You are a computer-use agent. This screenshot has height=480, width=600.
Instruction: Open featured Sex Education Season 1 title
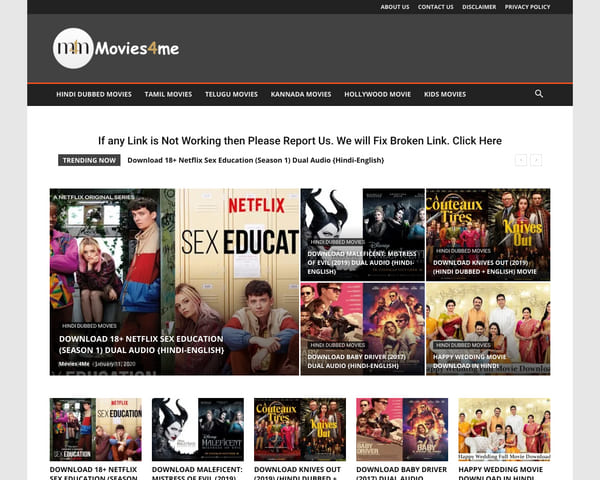[142, 344]
